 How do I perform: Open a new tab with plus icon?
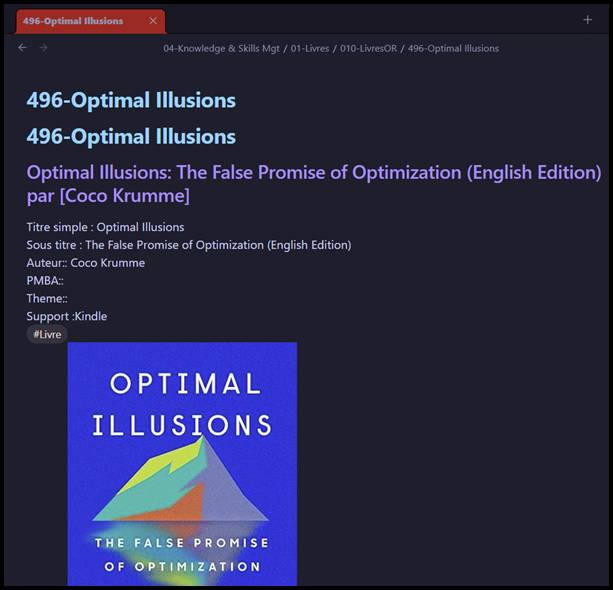pyautogui.click(x=587, y=20)
